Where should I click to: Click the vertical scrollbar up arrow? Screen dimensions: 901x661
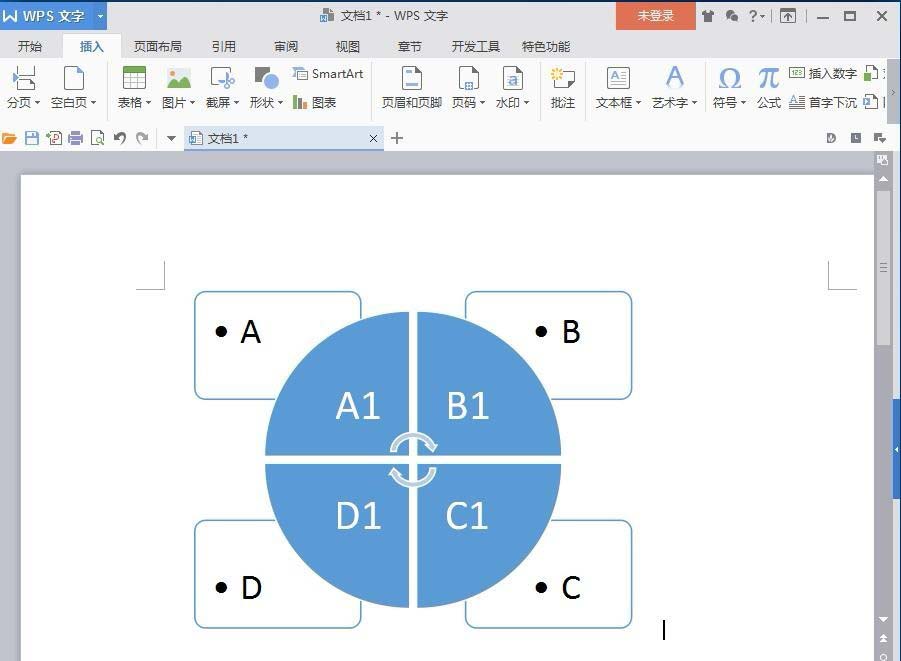883,179
